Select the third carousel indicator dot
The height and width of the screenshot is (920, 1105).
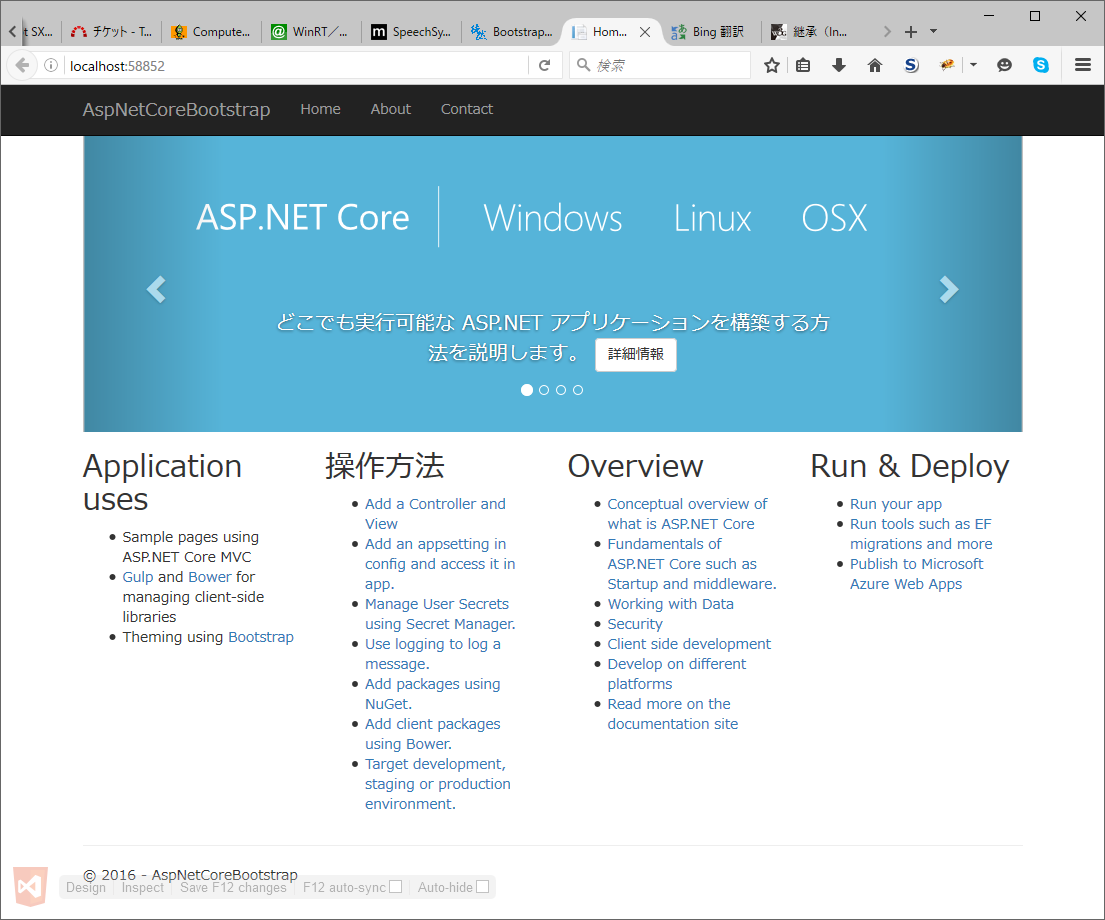point(561,390)
